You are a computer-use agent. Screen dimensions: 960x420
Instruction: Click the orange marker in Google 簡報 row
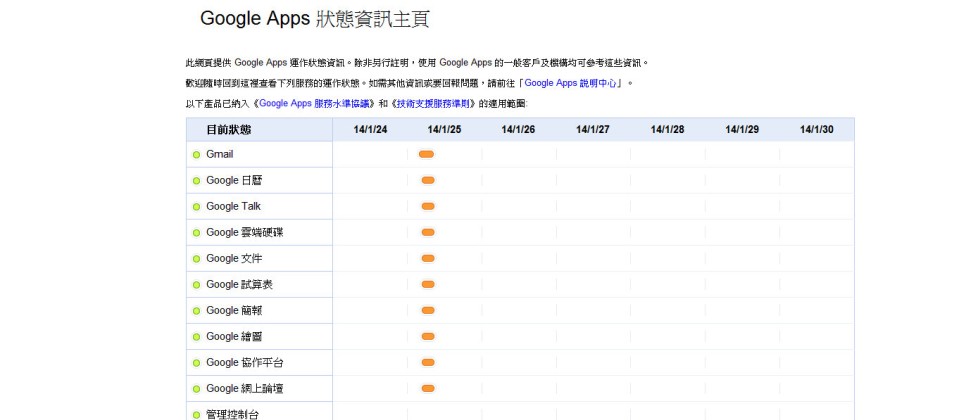pyautogui.click(x=428, y=310)
